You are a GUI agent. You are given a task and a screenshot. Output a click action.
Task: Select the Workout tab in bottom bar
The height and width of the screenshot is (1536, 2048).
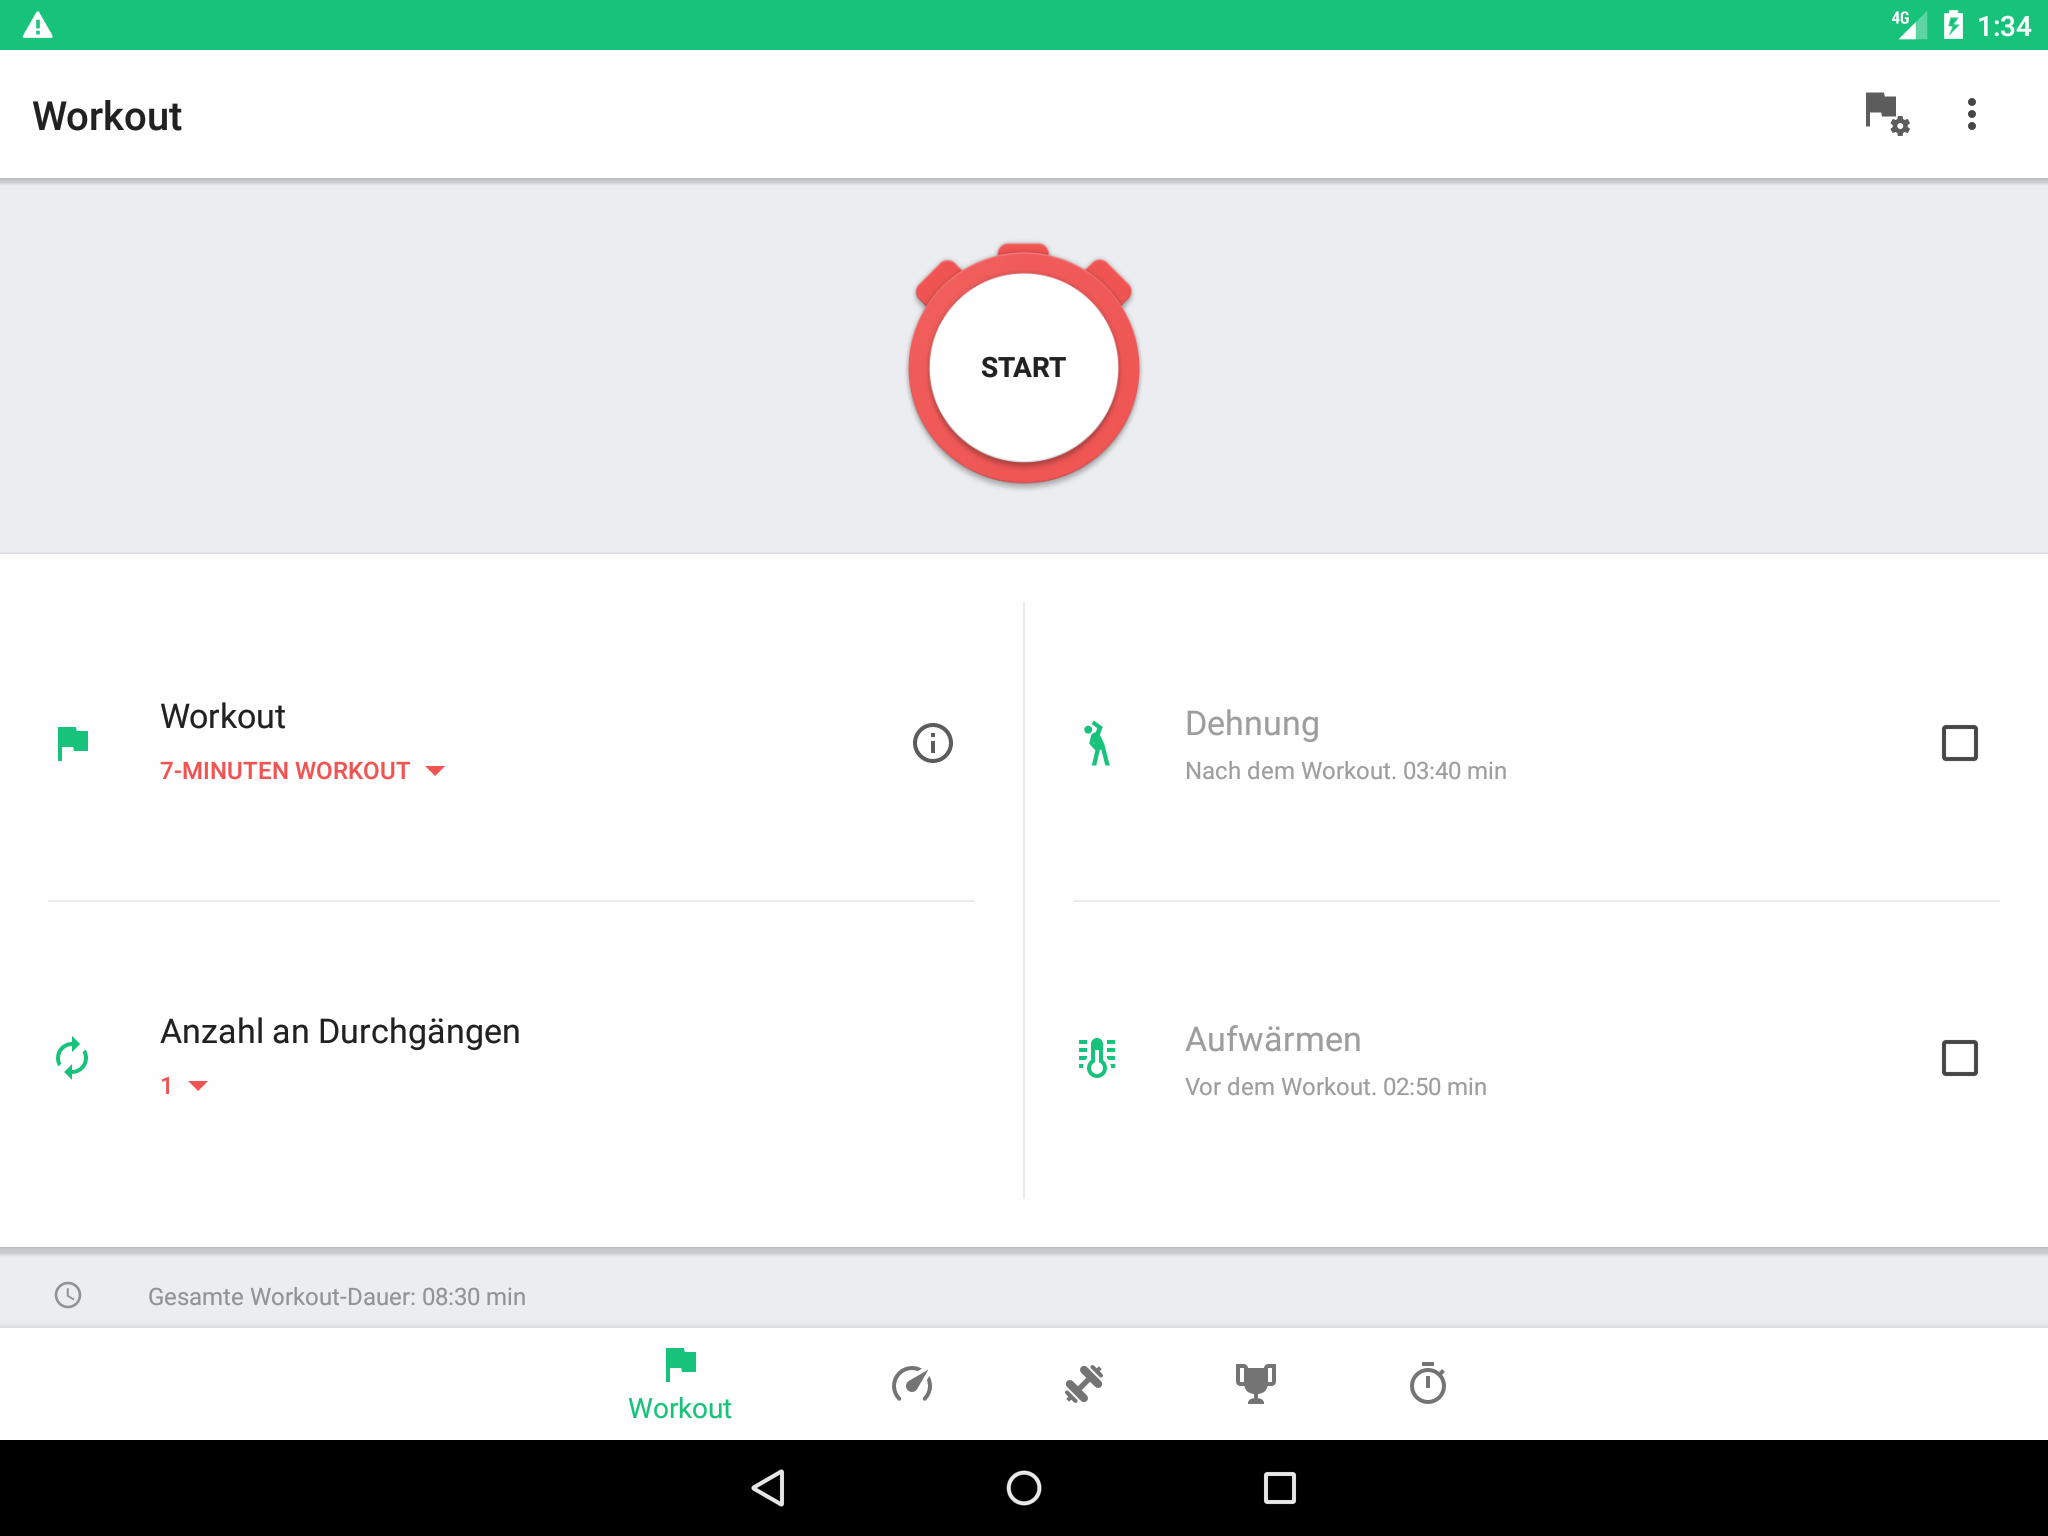click(680, 1384)
